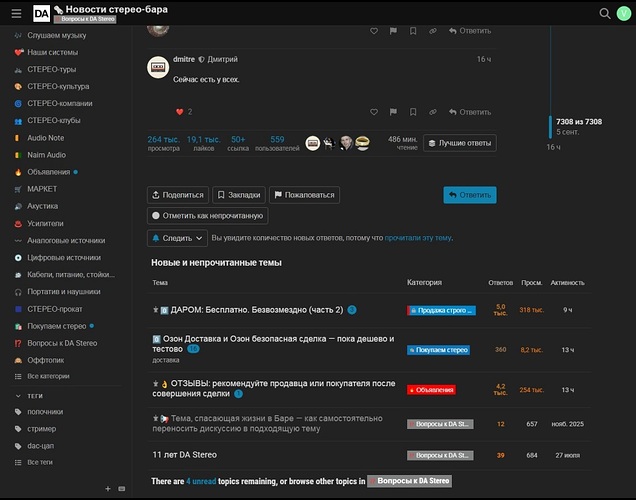Open the hamburger sidebar menu
Viewport: 636px width, 500px height.
(16, 13)
